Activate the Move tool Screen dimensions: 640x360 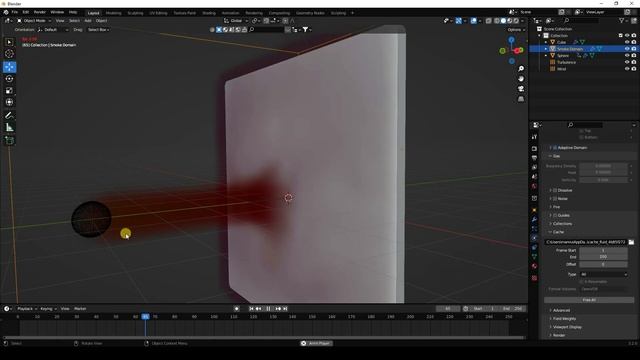[9, 67]
